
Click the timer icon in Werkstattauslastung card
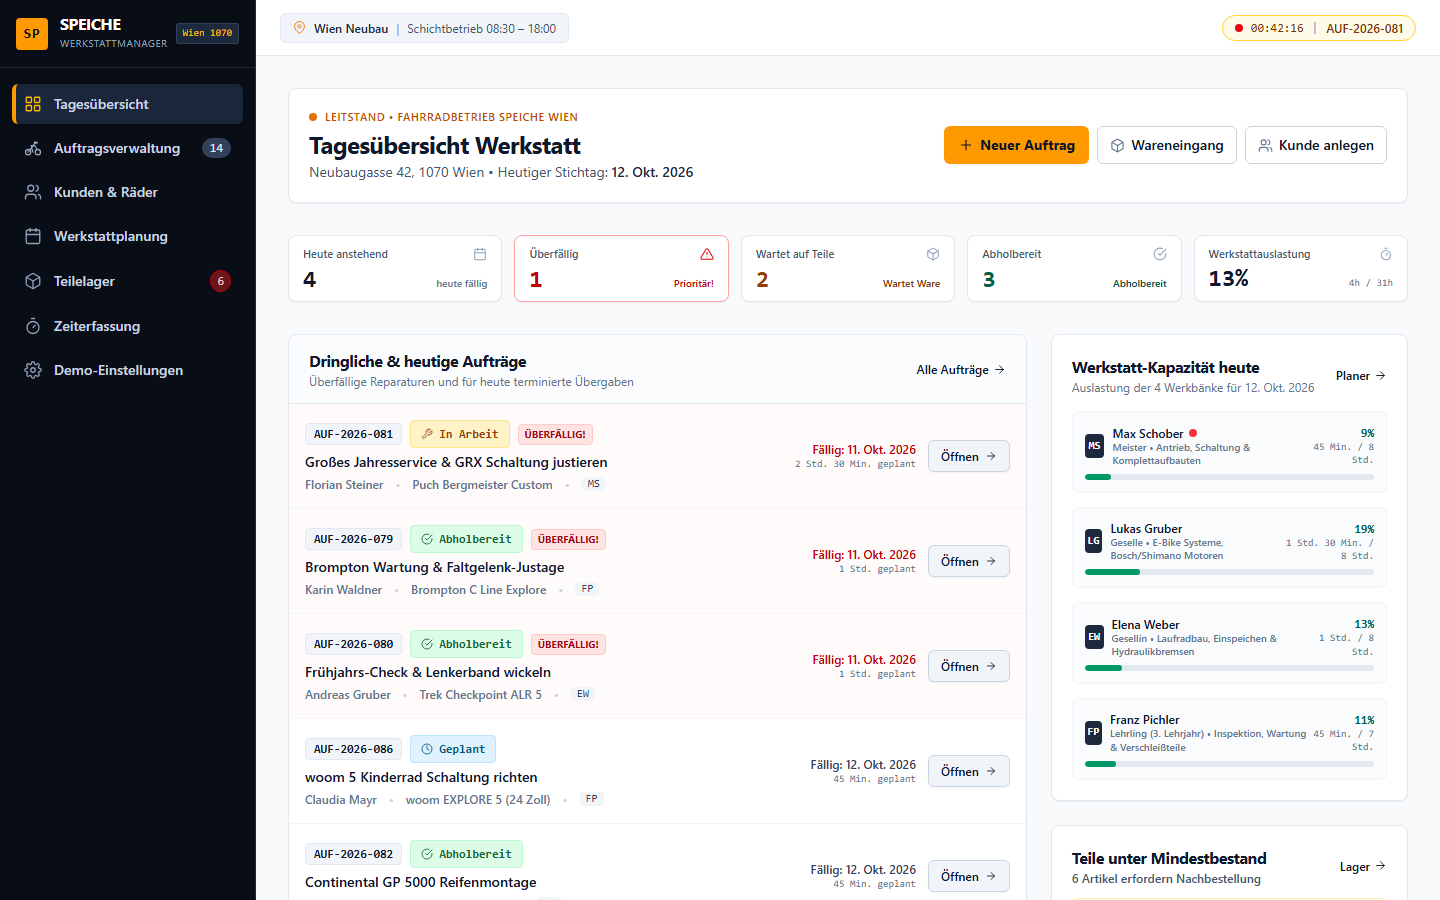click(x=1386, y=254)
